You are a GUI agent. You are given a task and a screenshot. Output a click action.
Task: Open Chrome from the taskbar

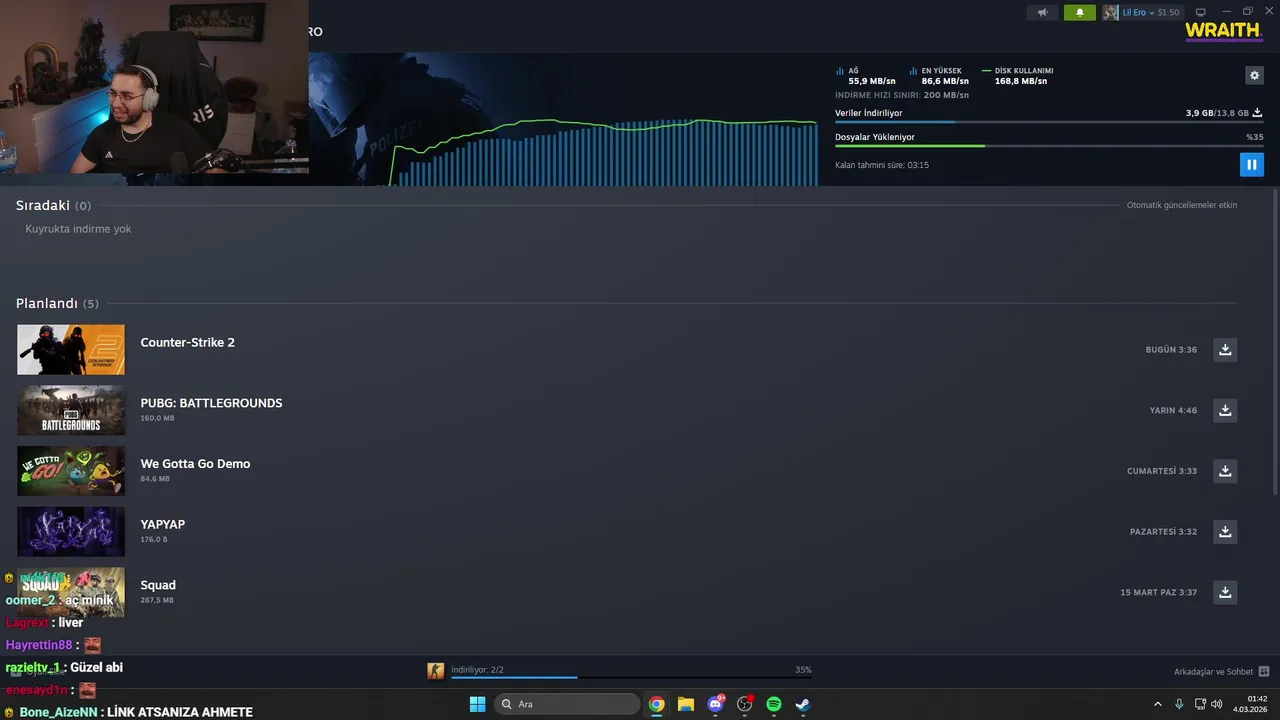point(656,704)
